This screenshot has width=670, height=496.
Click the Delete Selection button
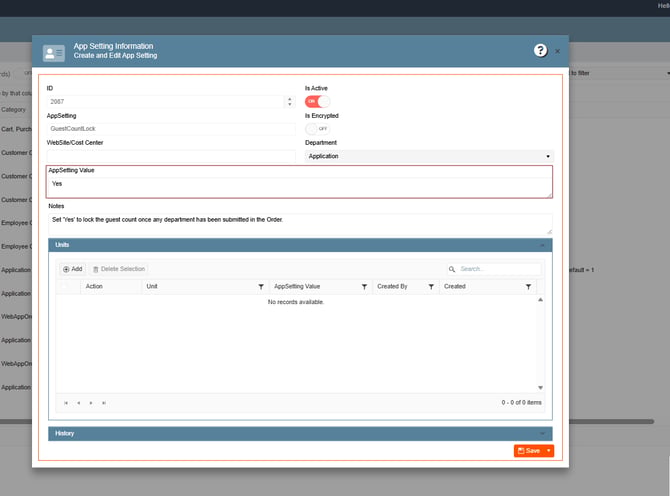point(119,269)
